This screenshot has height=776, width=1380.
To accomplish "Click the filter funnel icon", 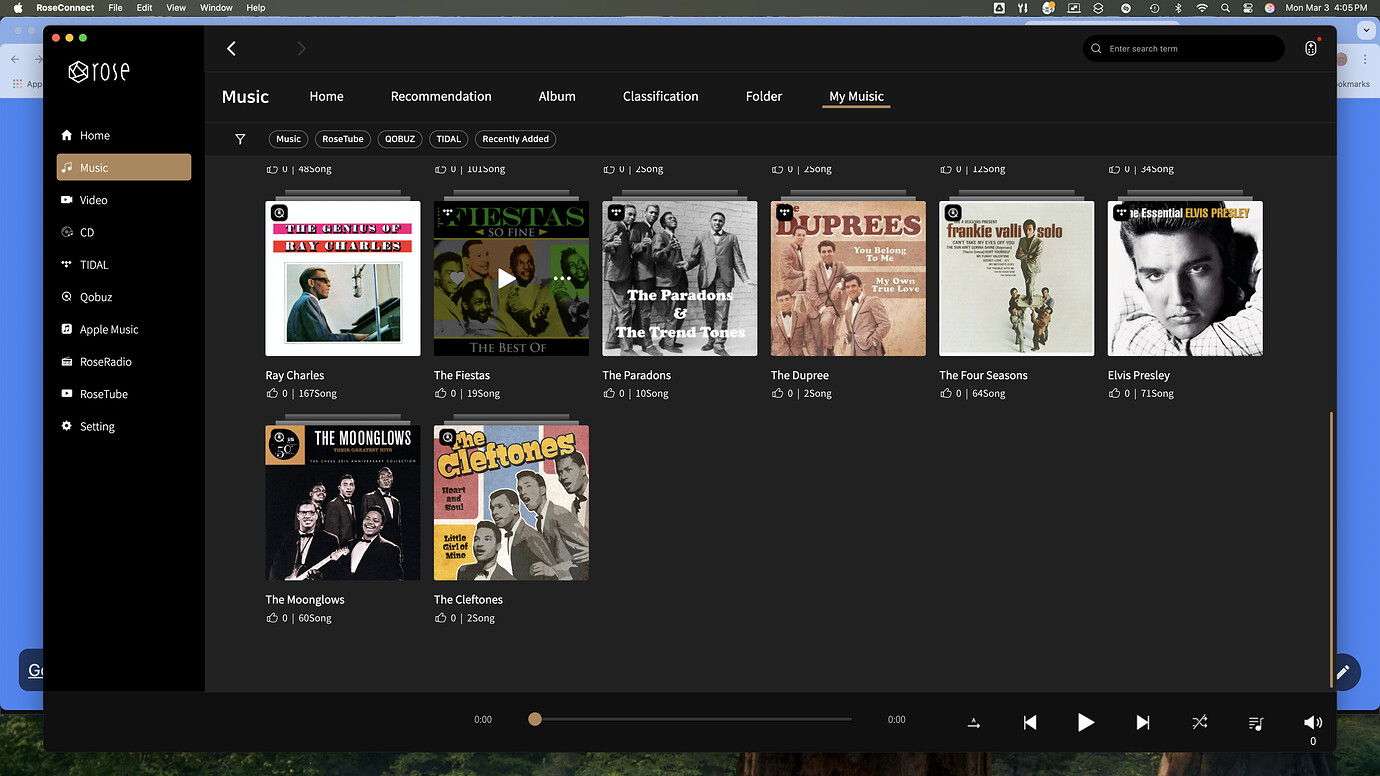I will coord(240,139).
